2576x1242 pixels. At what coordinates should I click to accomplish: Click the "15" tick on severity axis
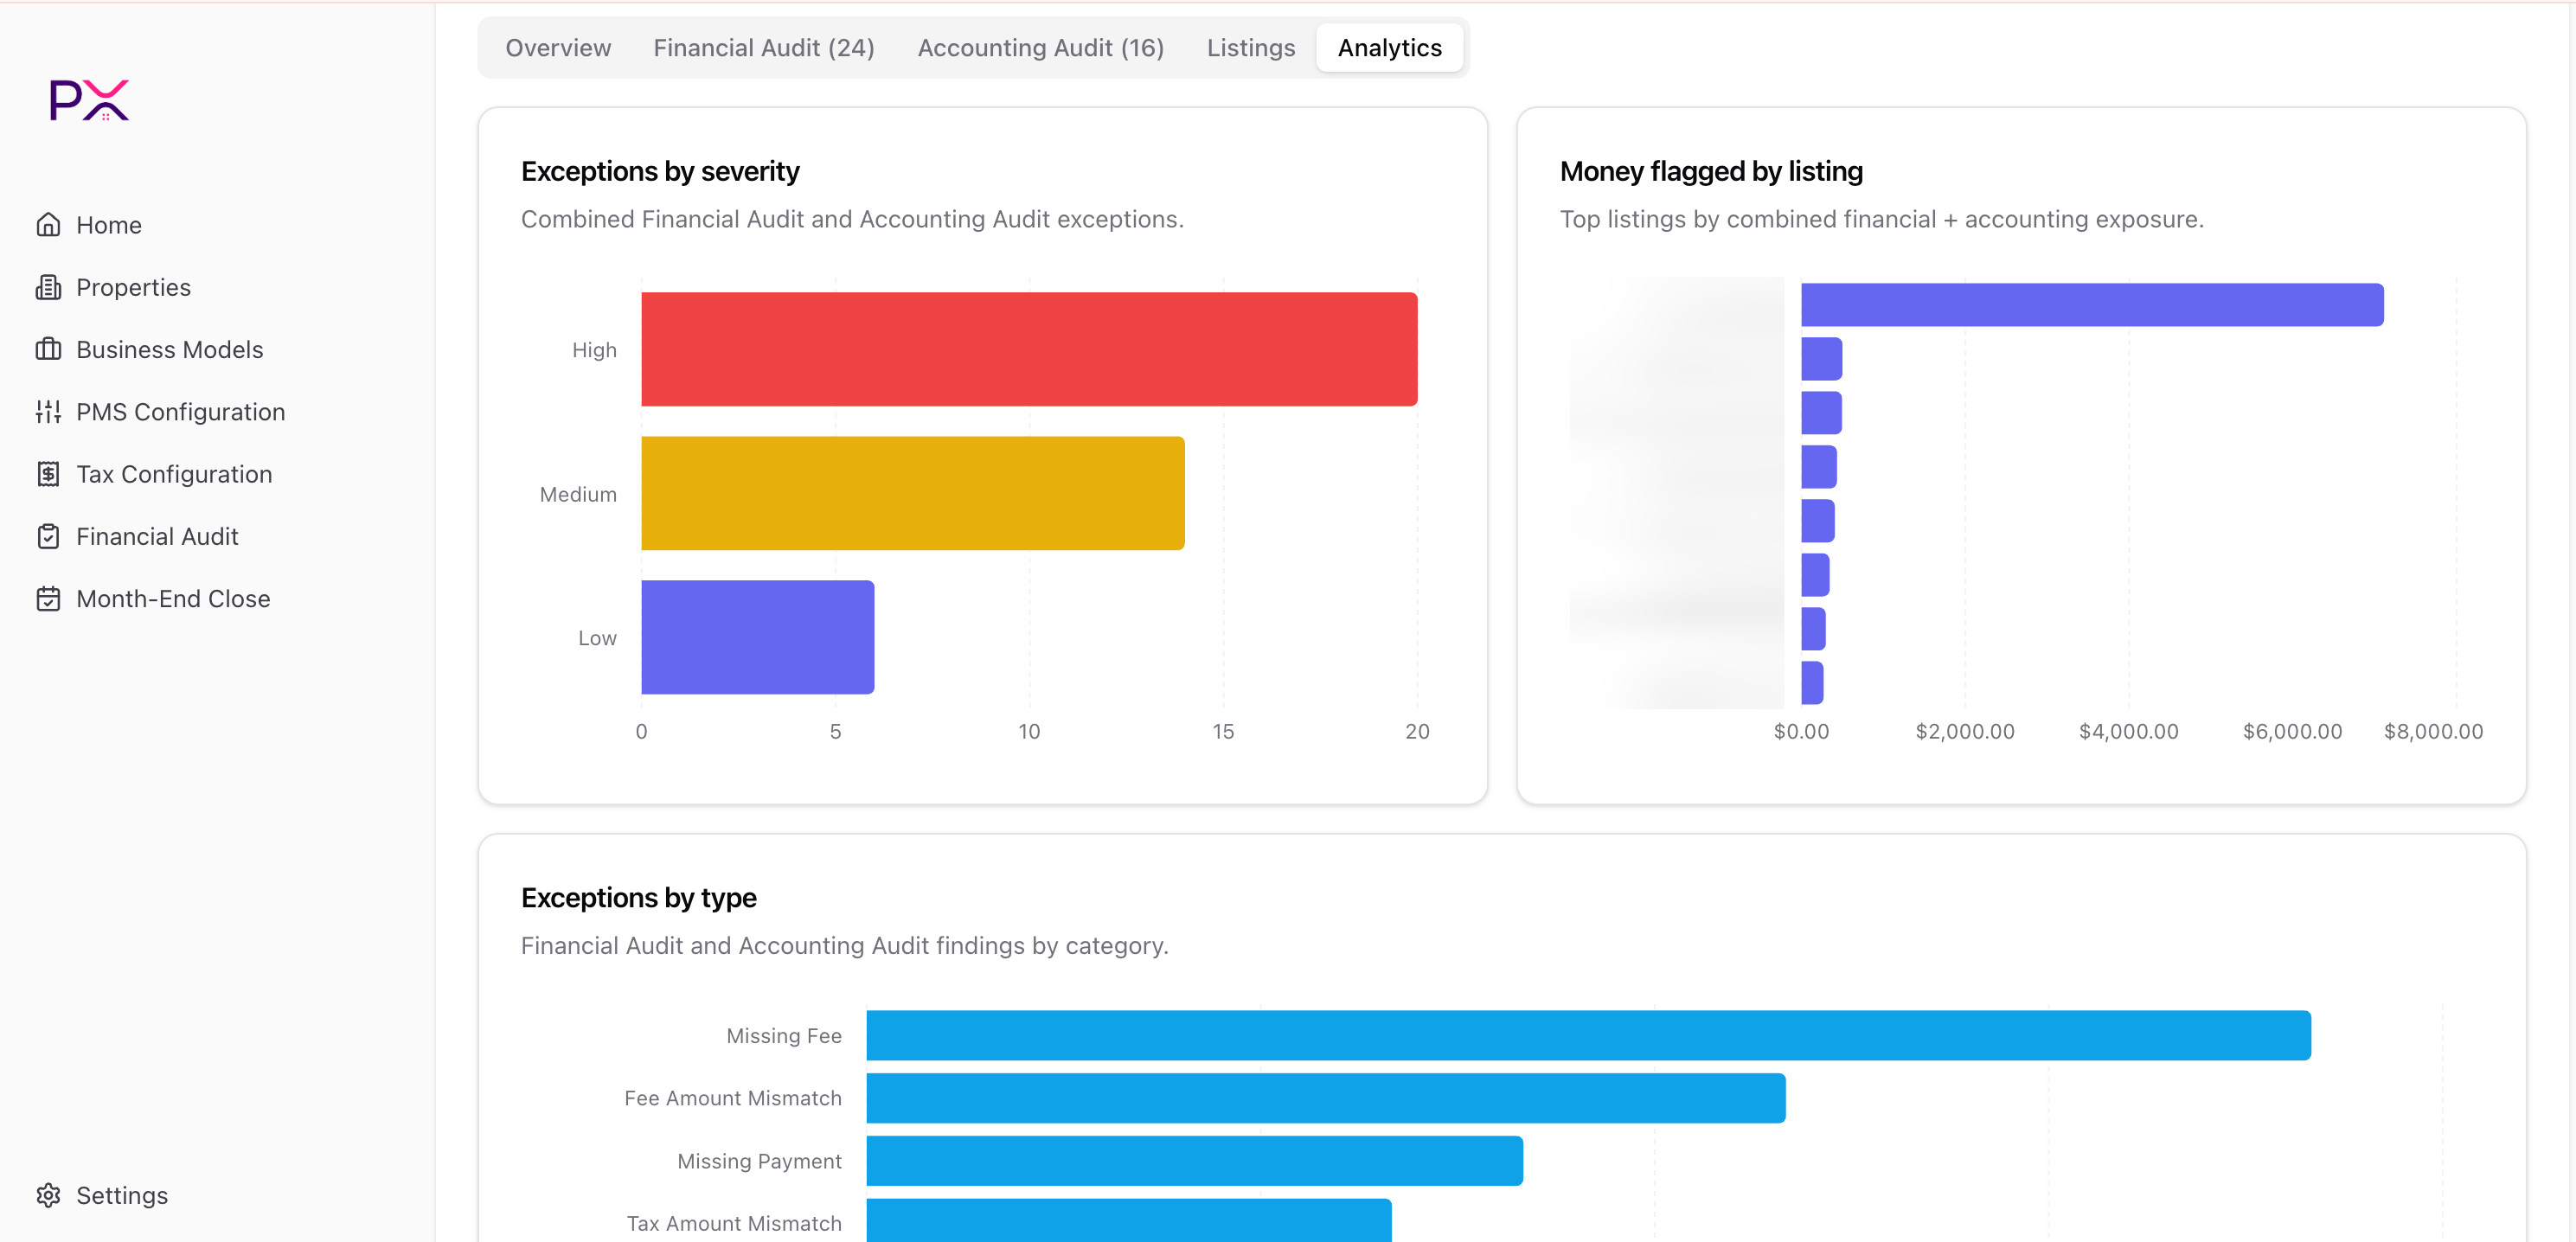click(x=1223, y=731)
